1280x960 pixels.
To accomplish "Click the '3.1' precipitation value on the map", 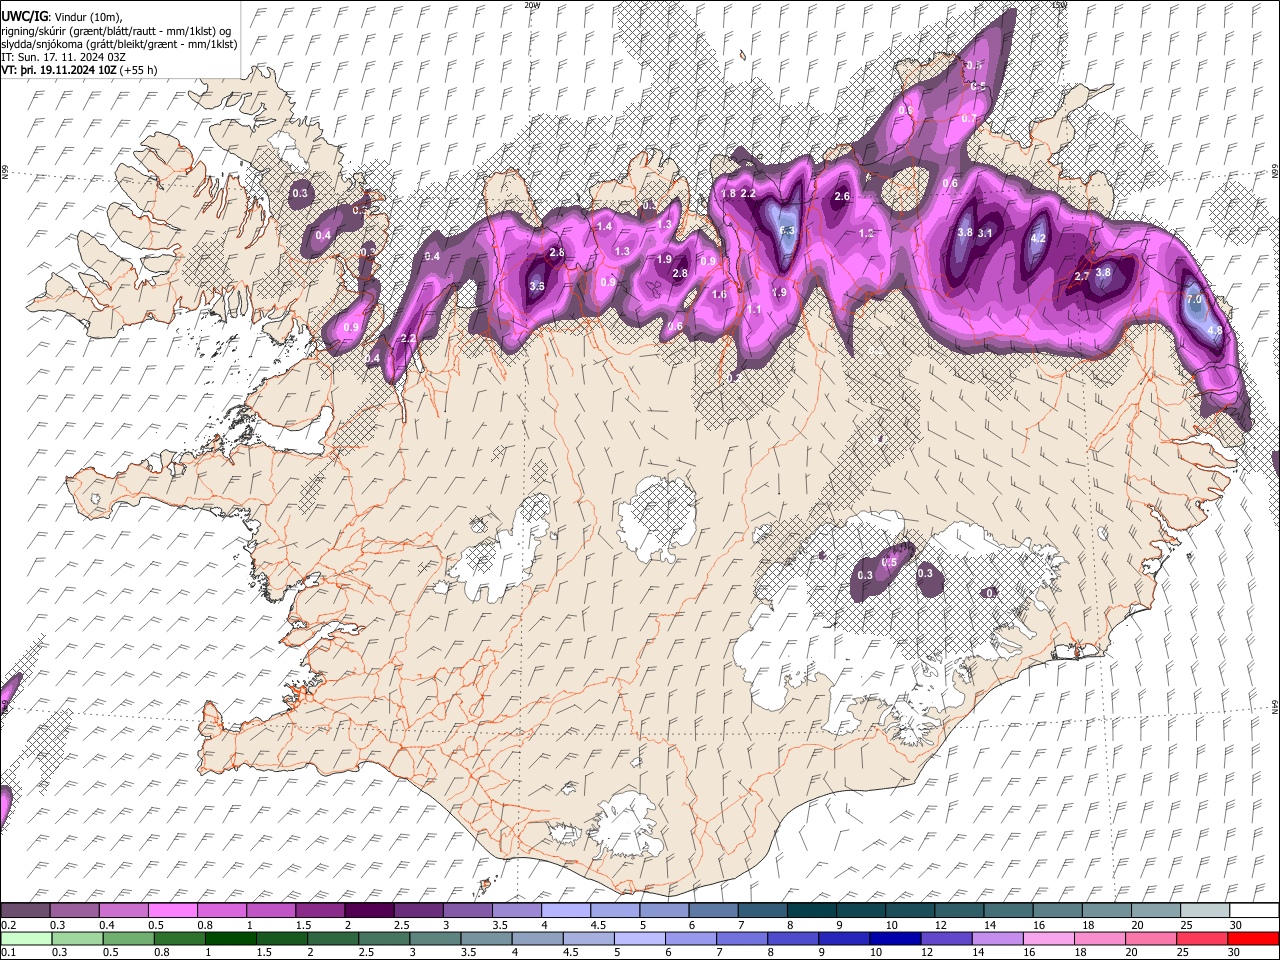I will click(985, 233).
